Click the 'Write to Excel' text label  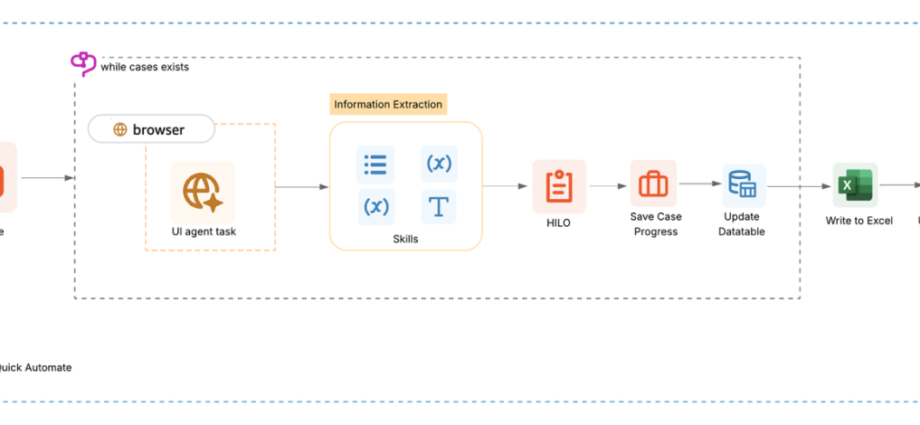coord(858,221)
